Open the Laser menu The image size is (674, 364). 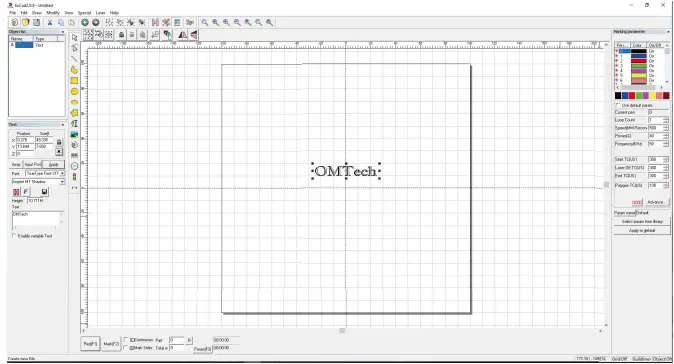pyautogui.click(x=101, y=13)
